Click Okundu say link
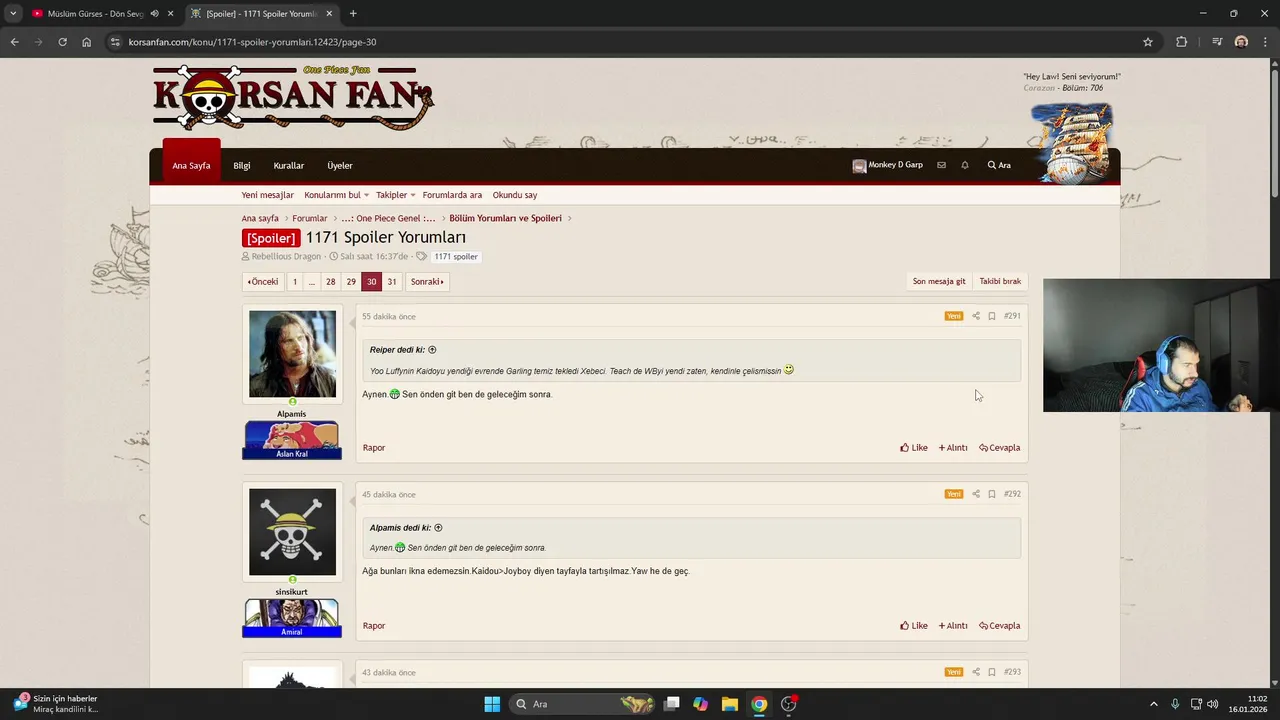1280x720 pixels. (515, 195)
